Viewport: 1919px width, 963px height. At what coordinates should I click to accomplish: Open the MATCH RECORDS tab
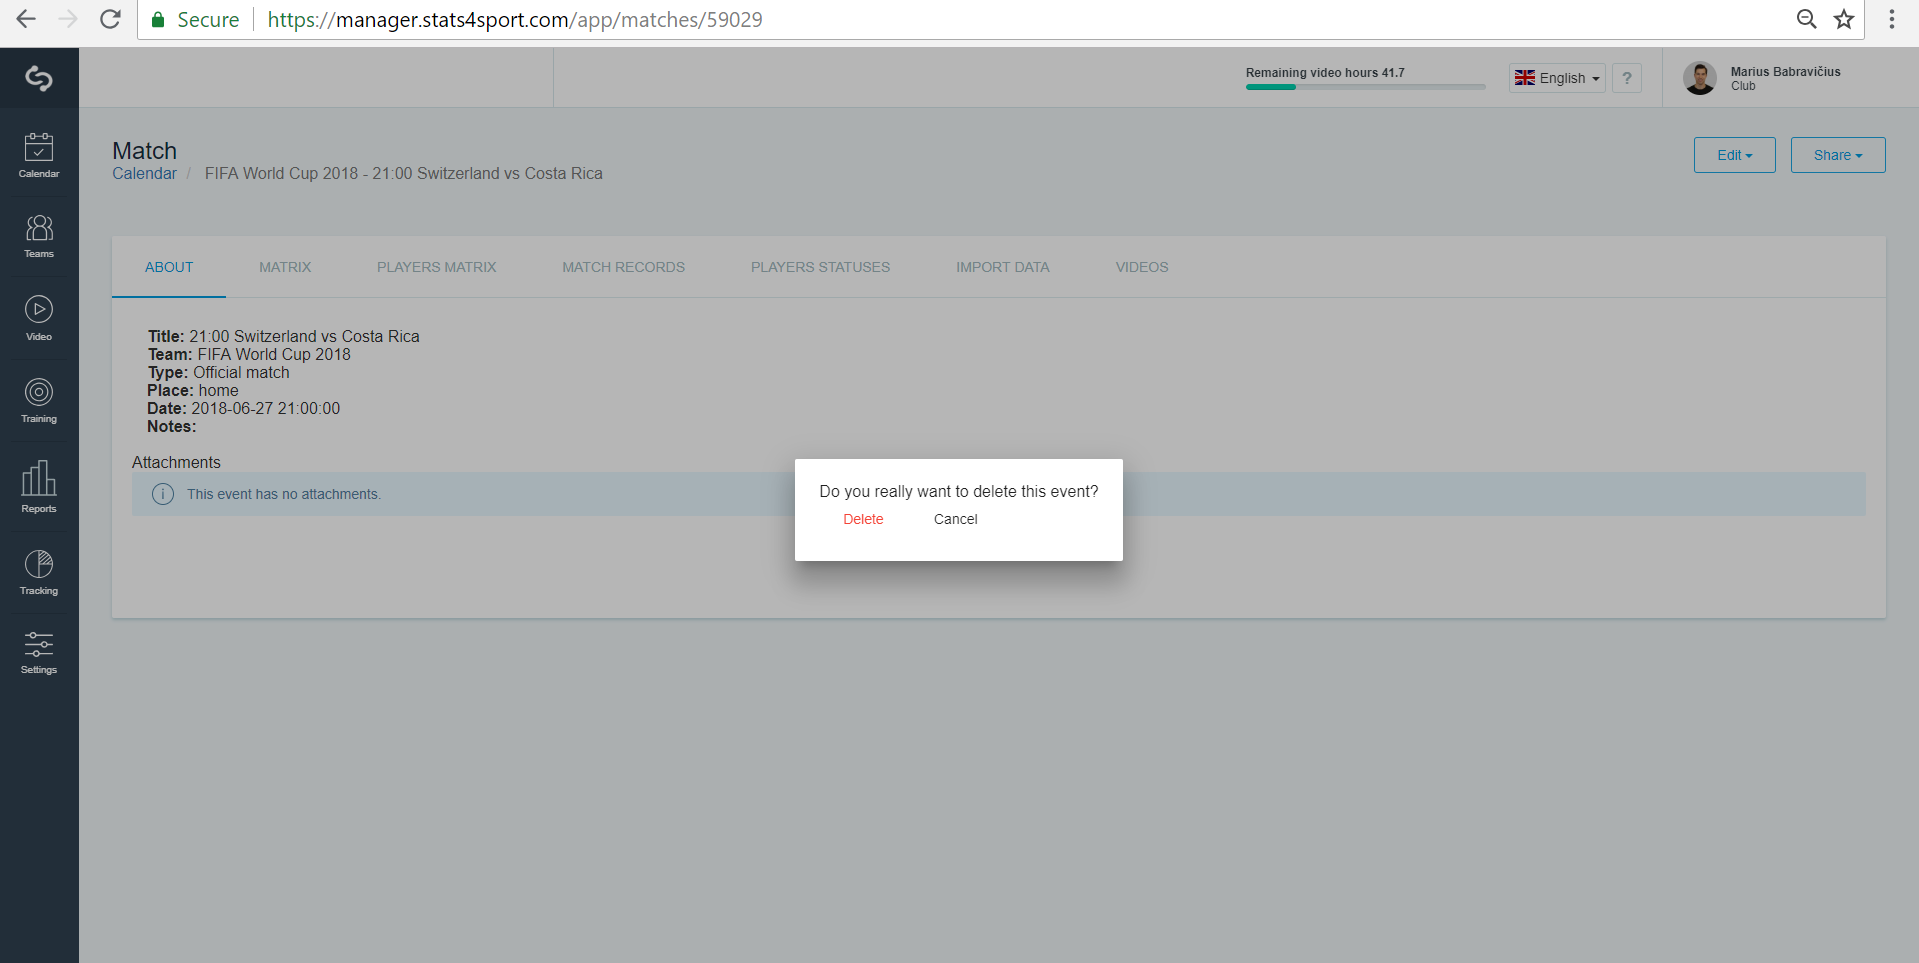pyautogui.click(x=623, y=267)
